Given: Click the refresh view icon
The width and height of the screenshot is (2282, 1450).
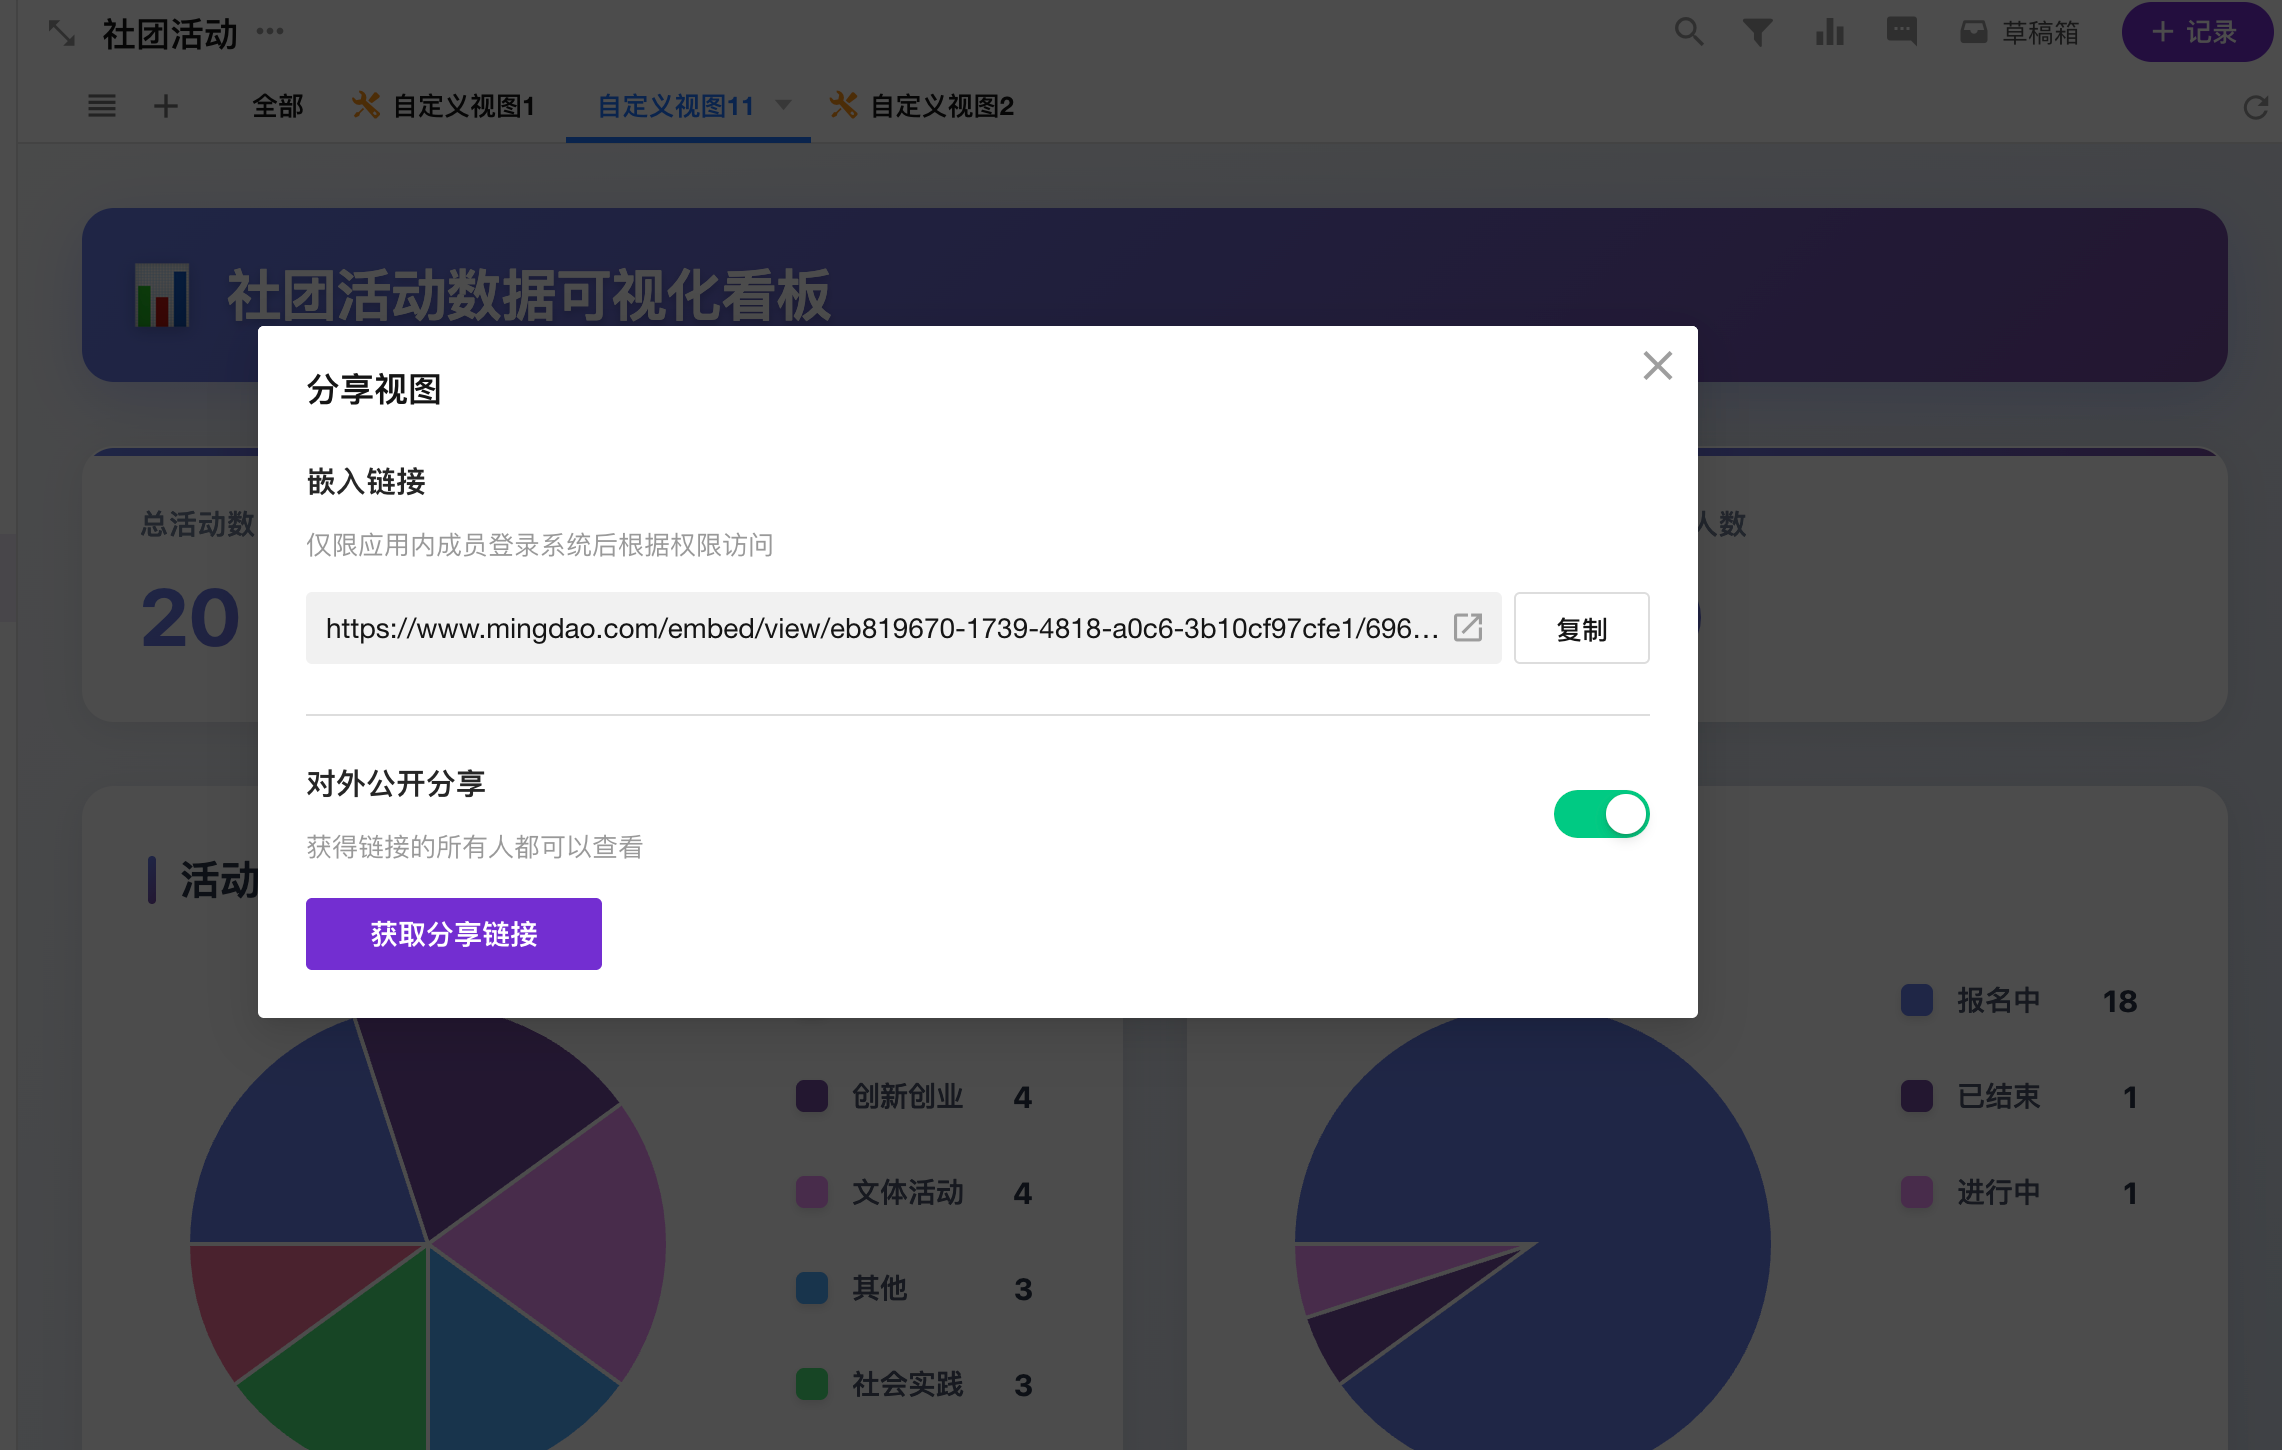Looking at the screenshot, I should click(2255, 107).
